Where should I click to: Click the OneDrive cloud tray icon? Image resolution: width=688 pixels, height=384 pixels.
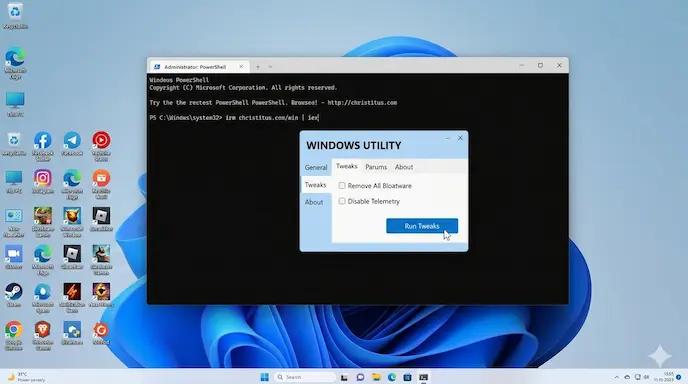627,377
